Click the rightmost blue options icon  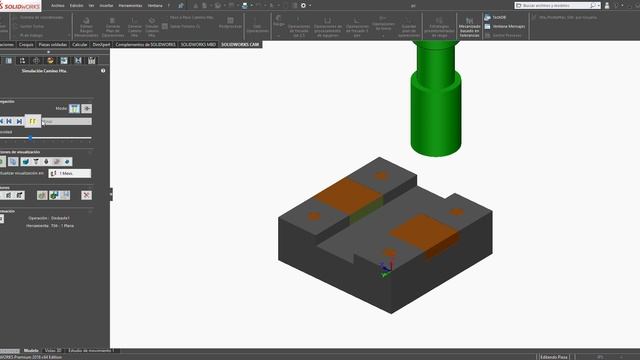[65, 196]
